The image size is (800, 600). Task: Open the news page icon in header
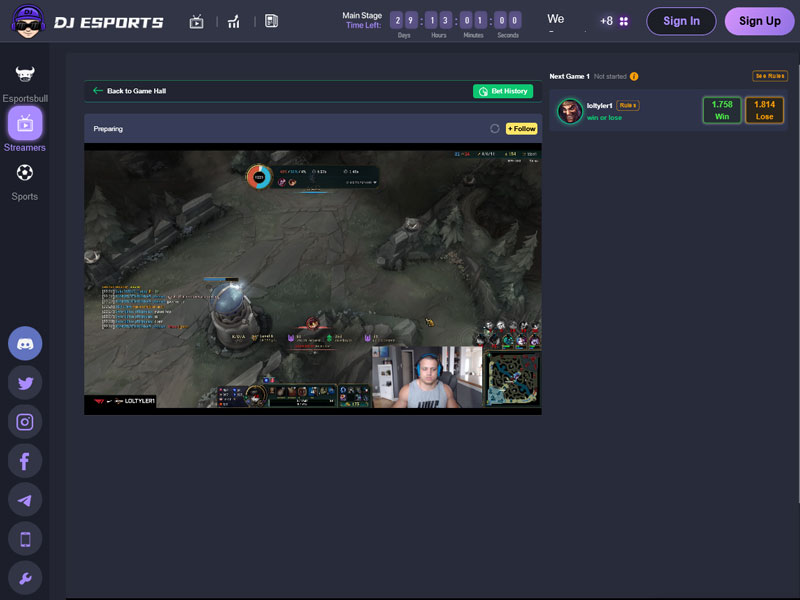coord(271,21)
